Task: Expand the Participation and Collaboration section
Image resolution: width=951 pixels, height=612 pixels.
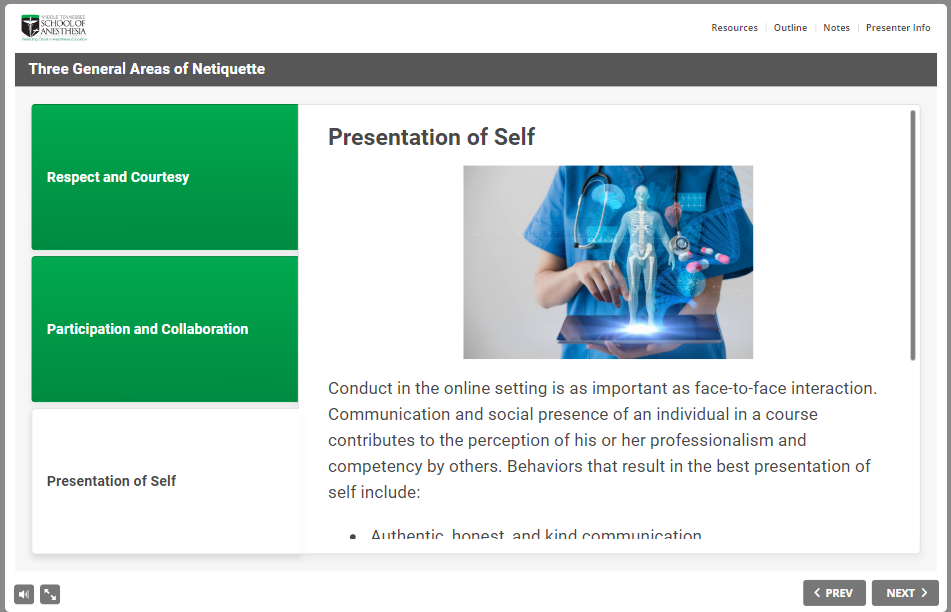Action: (x=164, y=328)
